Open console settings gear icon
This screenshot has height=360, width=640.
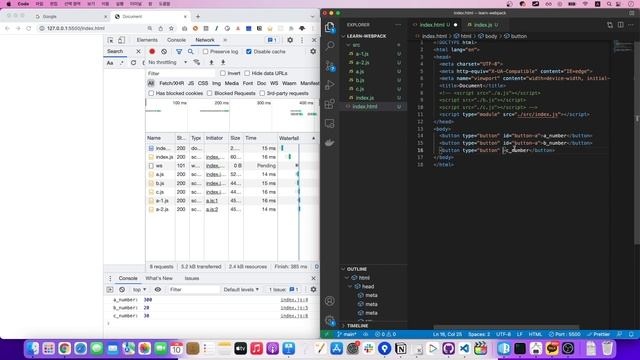tap(313, 289)
